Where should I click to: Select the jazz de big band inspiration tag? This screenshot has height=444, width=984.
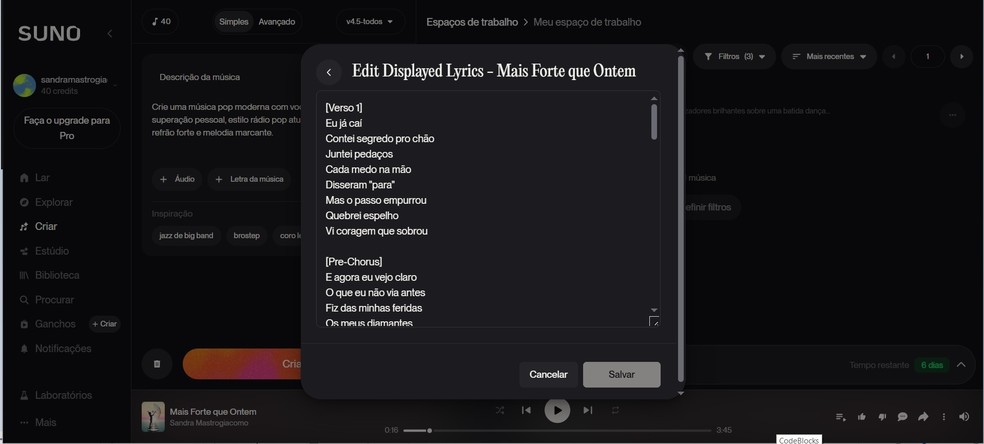click(x=186, y=236)
